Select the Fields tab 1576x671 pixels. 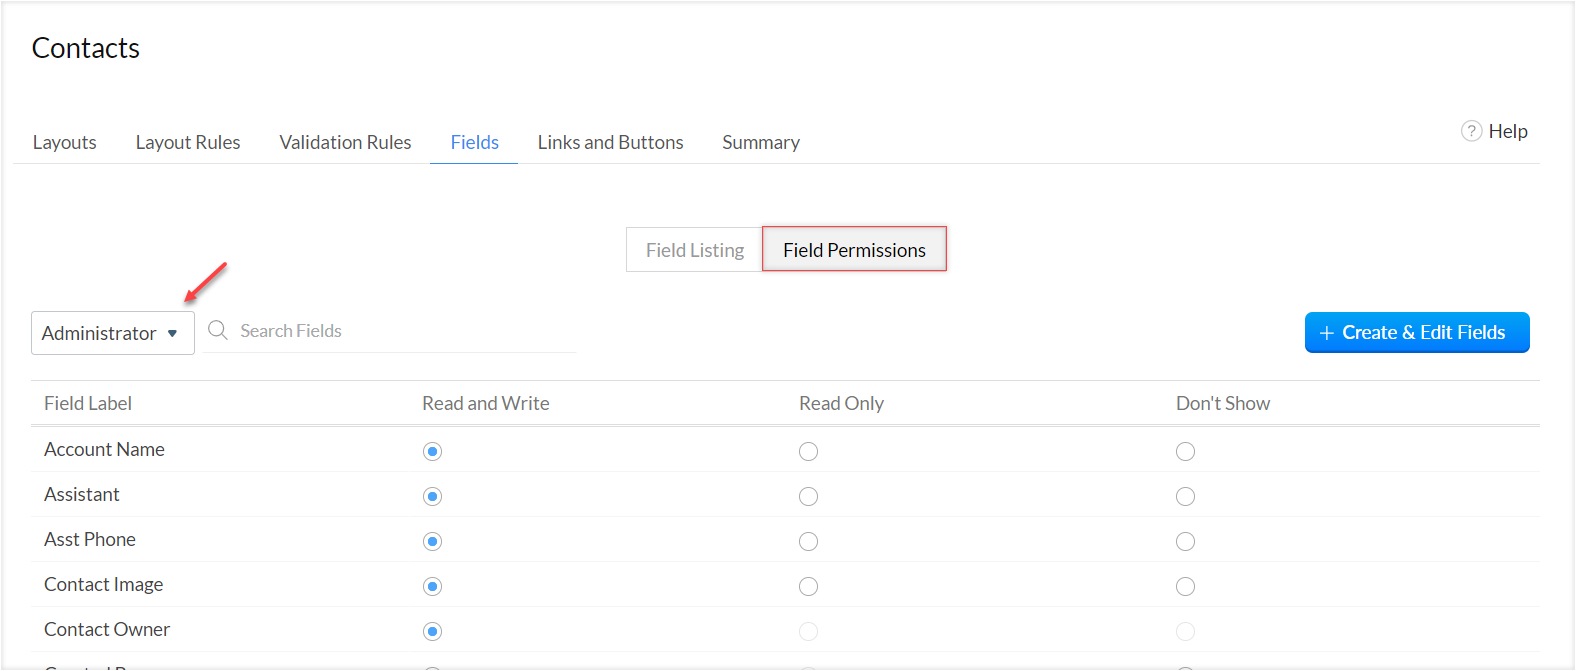[x=474, y=142]
